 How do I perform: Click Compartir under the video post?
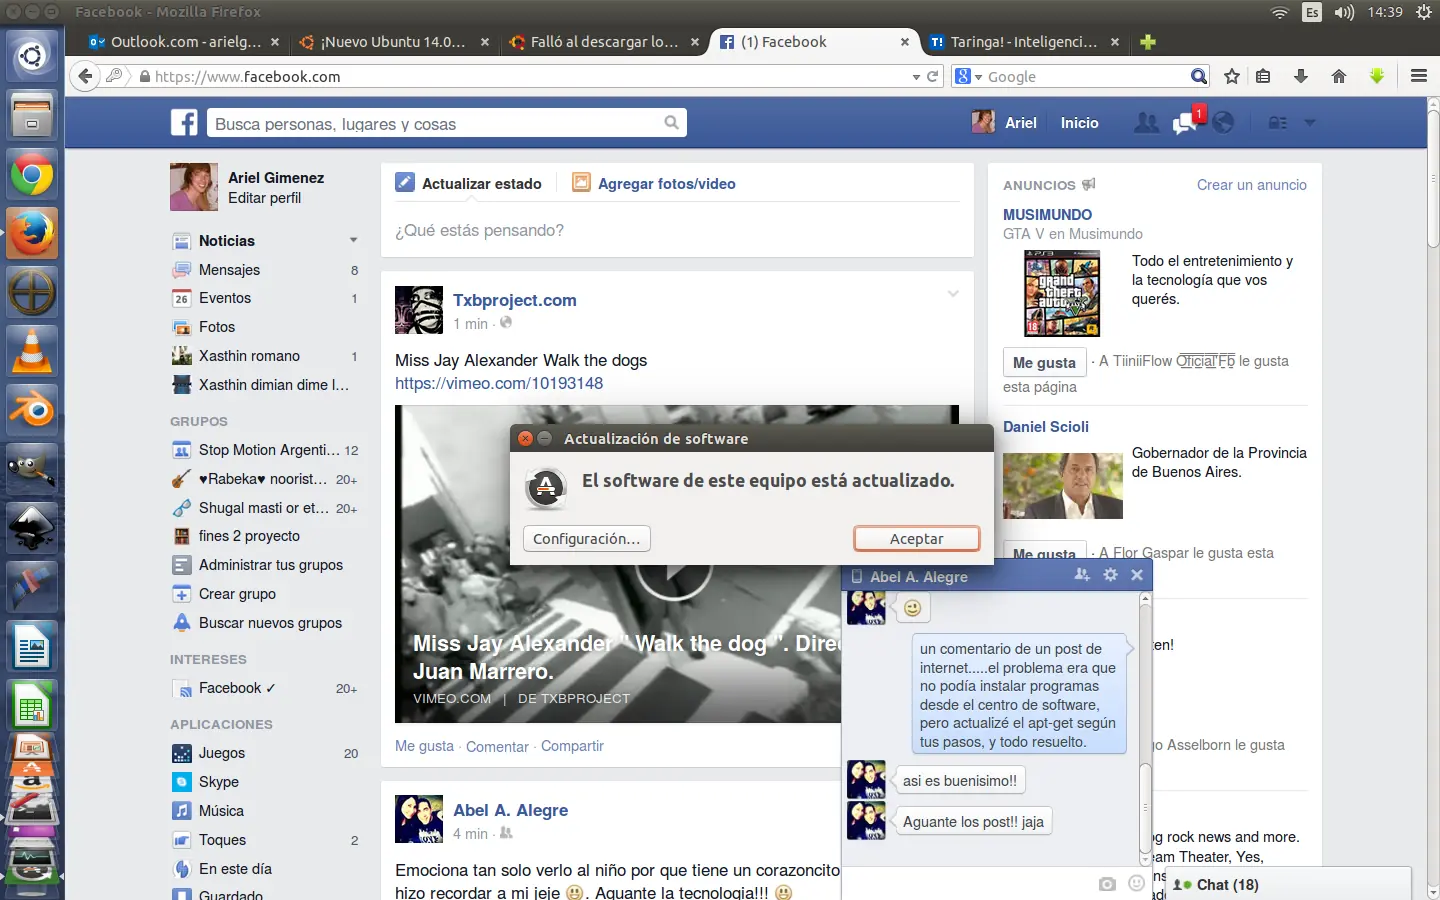point(572,746)
